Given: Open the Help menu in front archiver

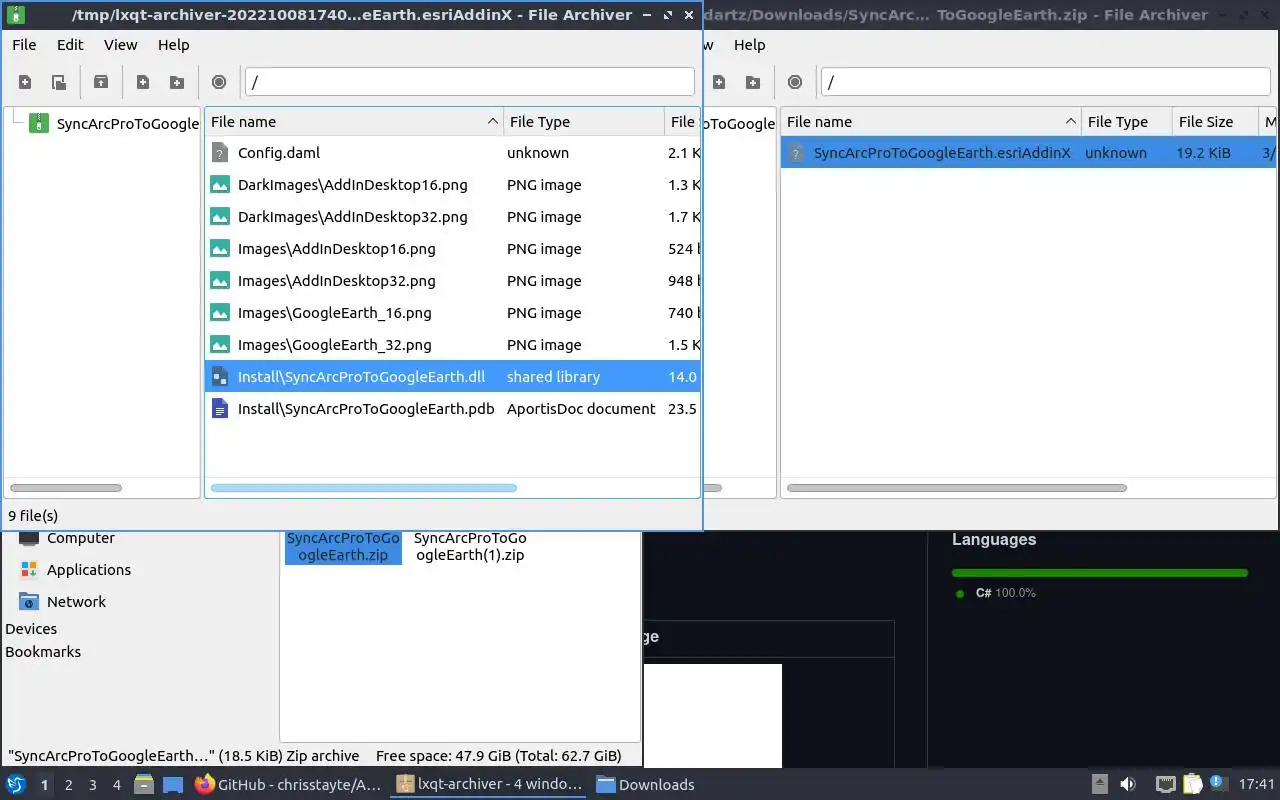Looking at the screenshot, I should [x=173, y=45].
